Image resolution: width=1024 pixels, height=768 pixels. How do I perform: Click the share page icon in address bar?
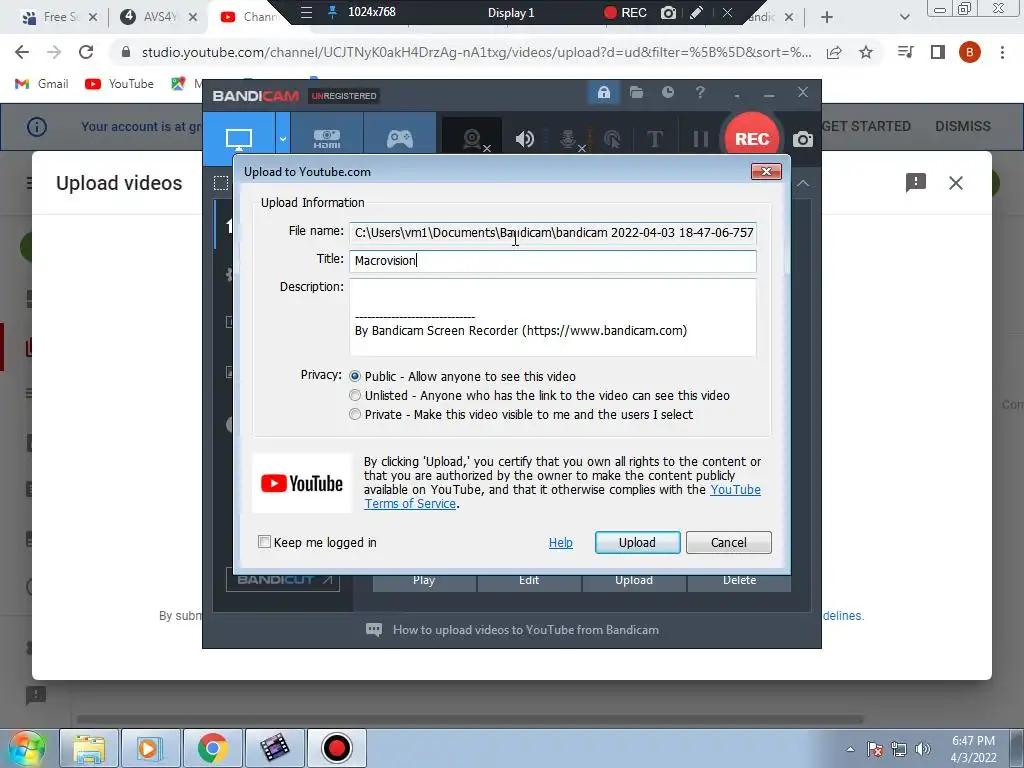pyautogui.click(x=834, y=53)
